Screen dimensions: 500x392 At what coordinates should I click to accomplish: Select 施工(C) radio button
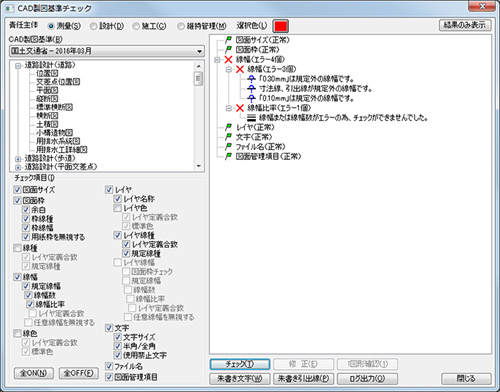tap(136, 26)
